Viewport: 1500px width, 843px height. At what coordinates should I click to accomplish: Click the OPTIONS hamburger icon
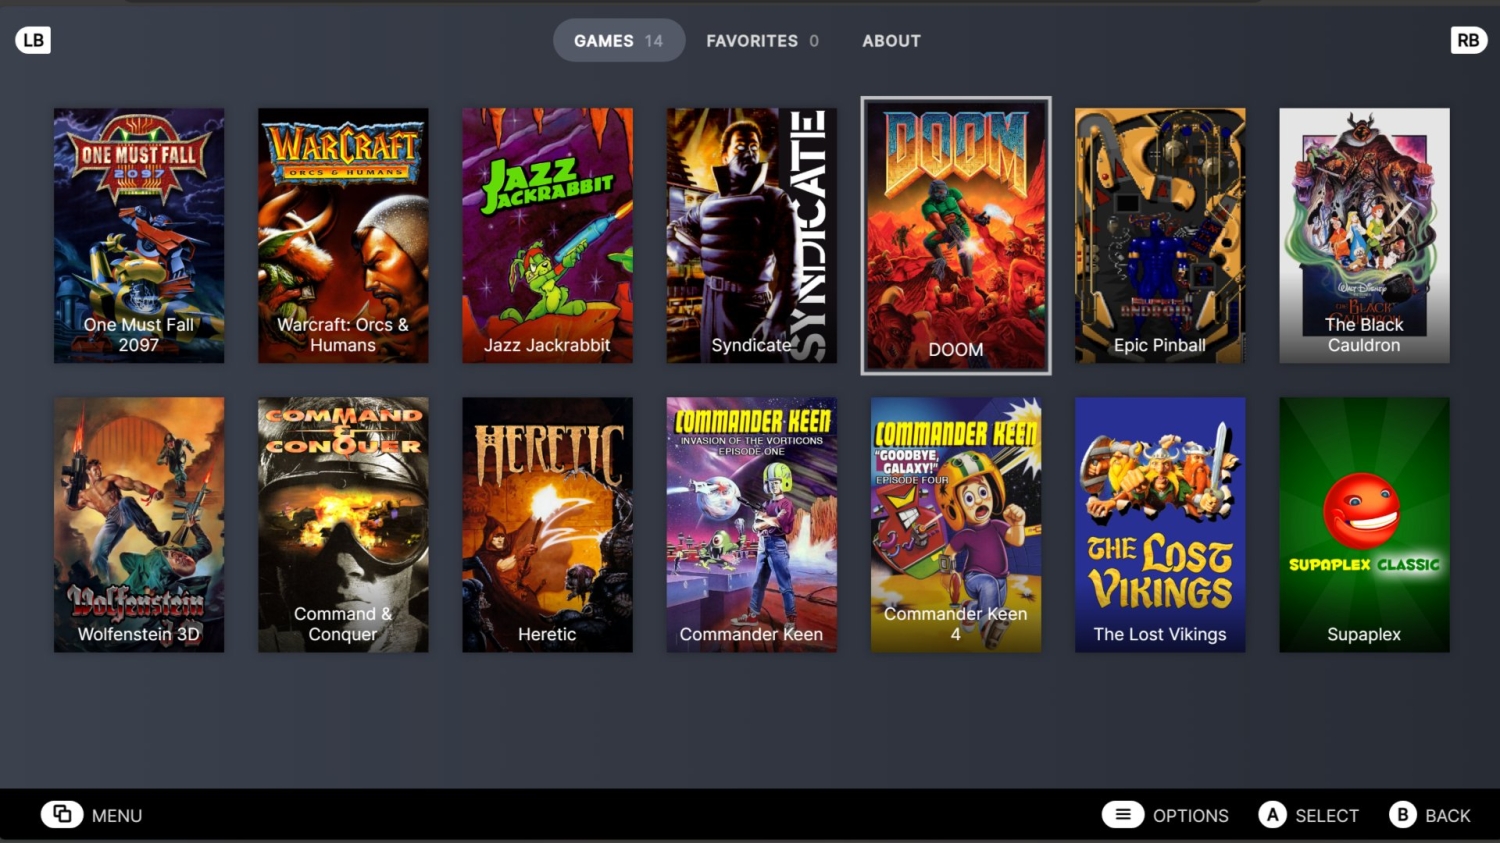(1123, 814)
